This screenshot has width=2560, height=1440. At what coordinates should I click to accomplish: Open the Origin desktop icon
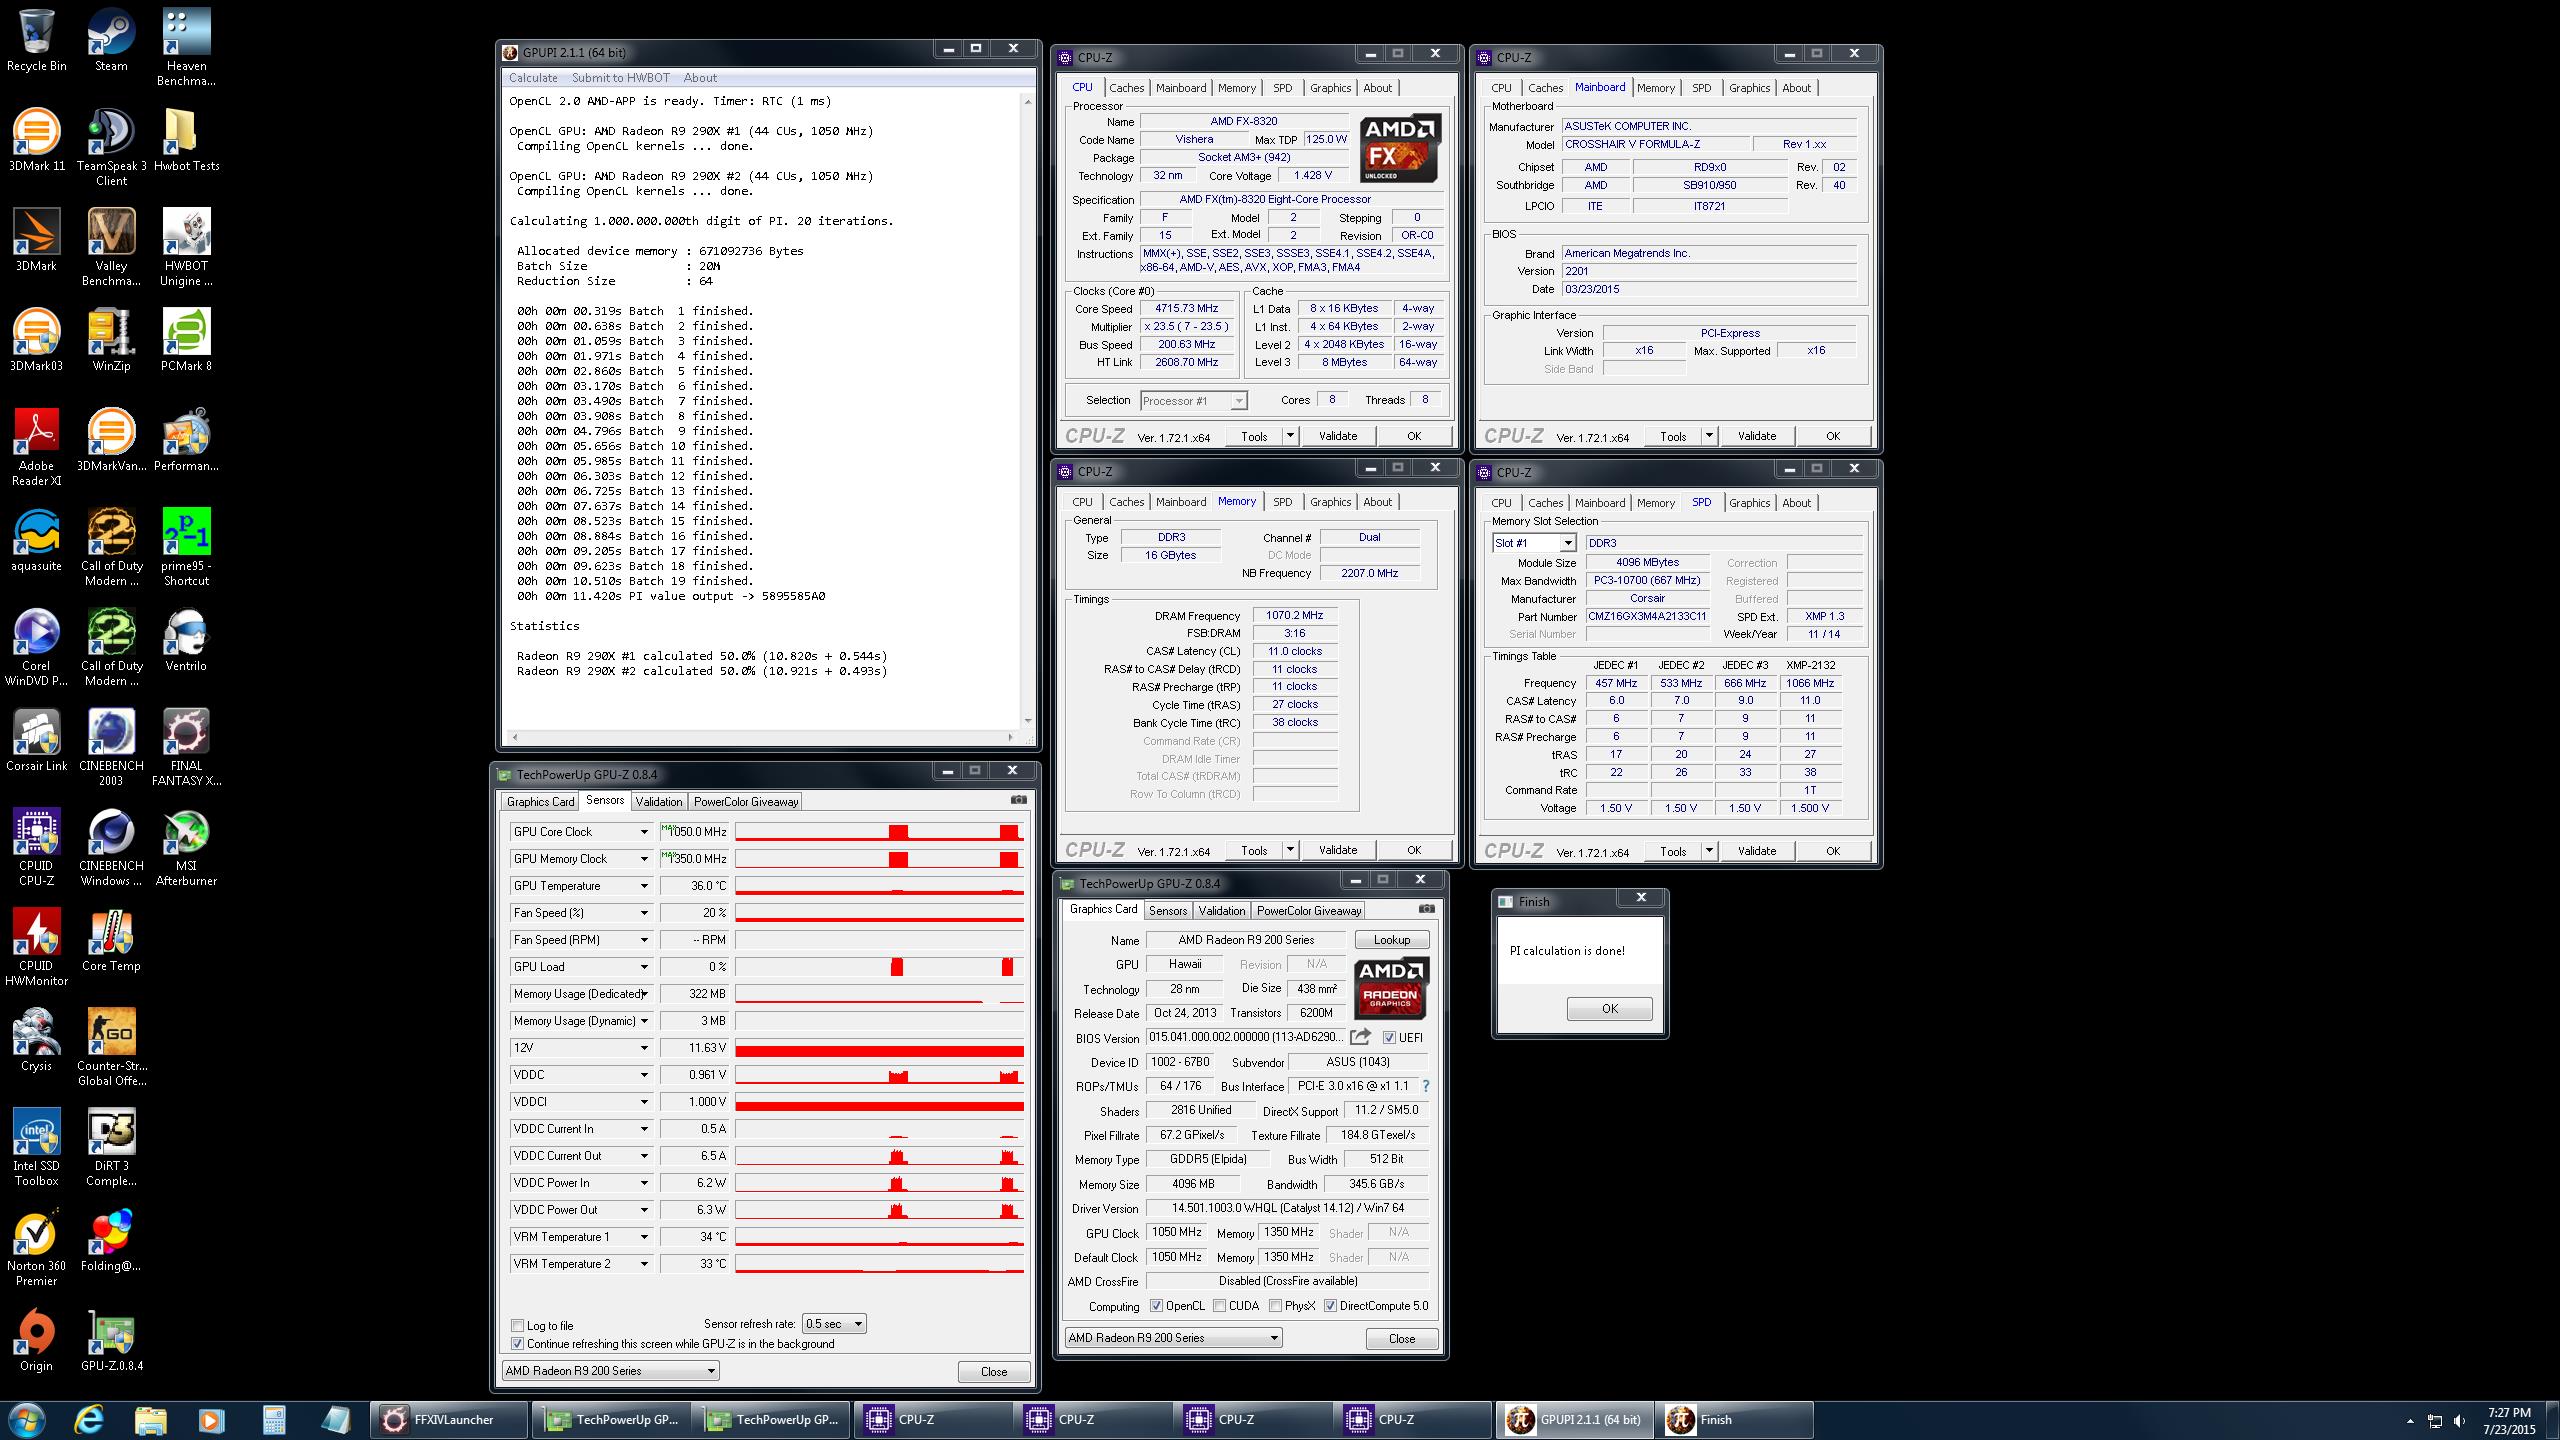(x=36, y=1340)
